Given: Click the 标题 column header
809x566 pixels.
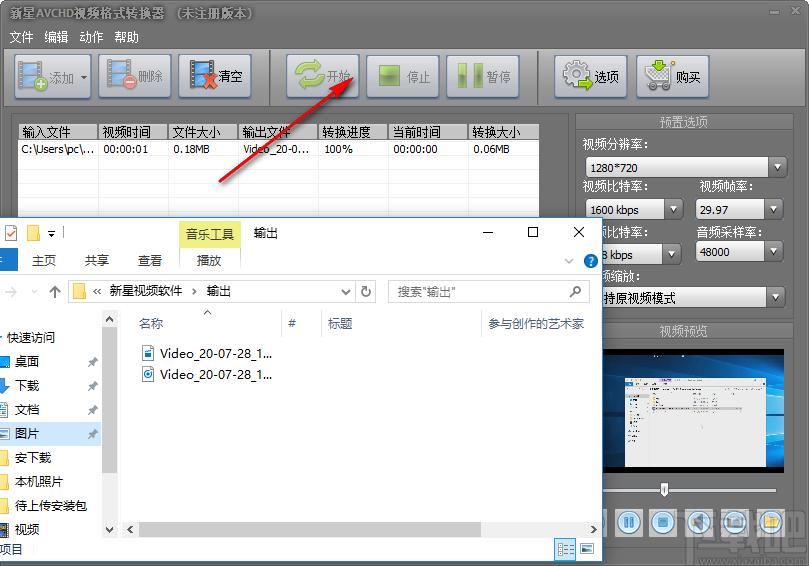Looking at the screenshot, I should (340, 324).
